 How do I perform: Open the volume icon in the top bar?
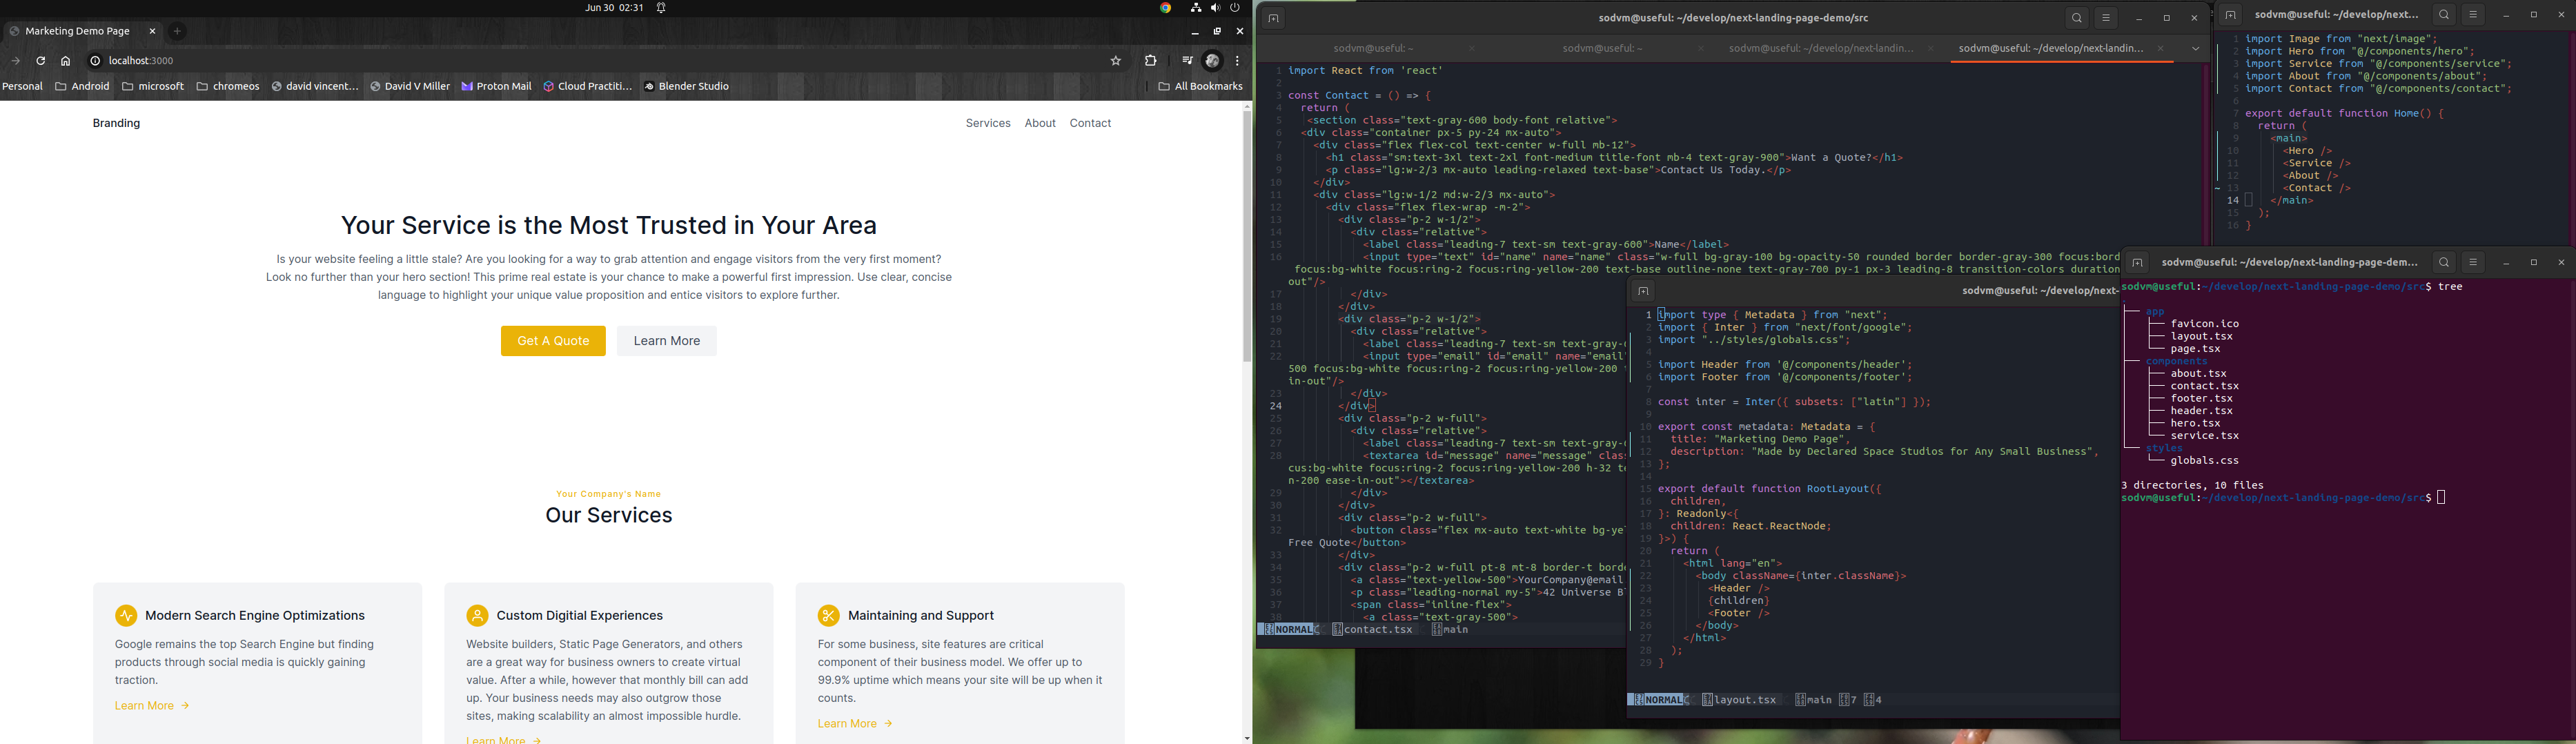coord(1216,8)
